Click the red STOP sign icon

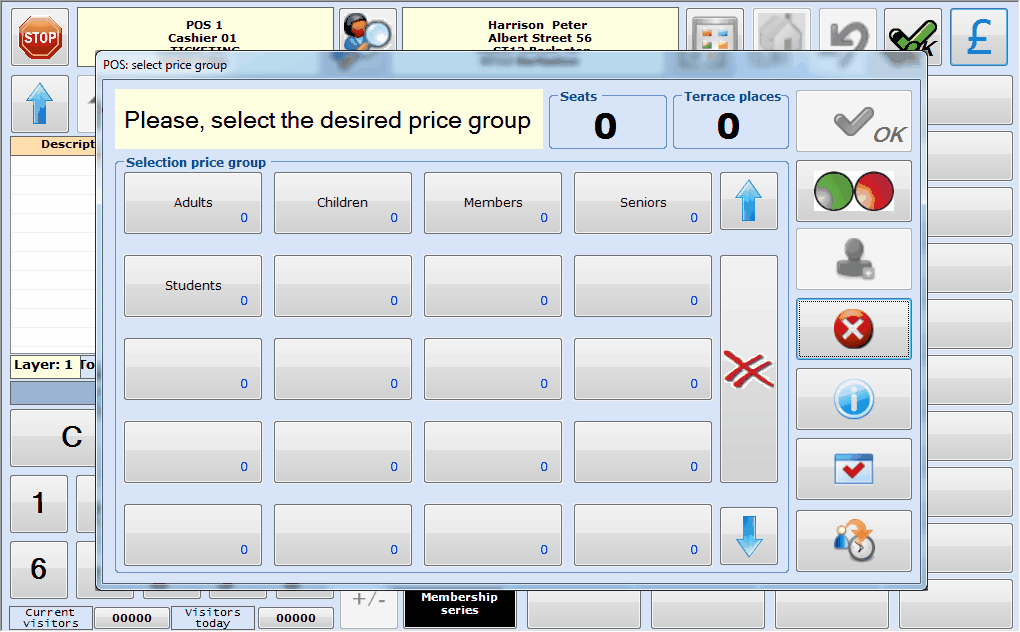(x=40, y=37)
